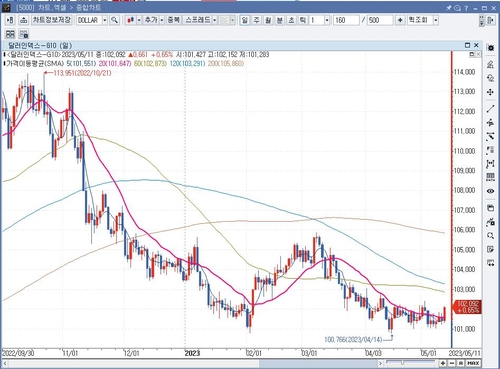
Task: Click the sidebar icon below crossed-lines tool
Action: (490, 150)
